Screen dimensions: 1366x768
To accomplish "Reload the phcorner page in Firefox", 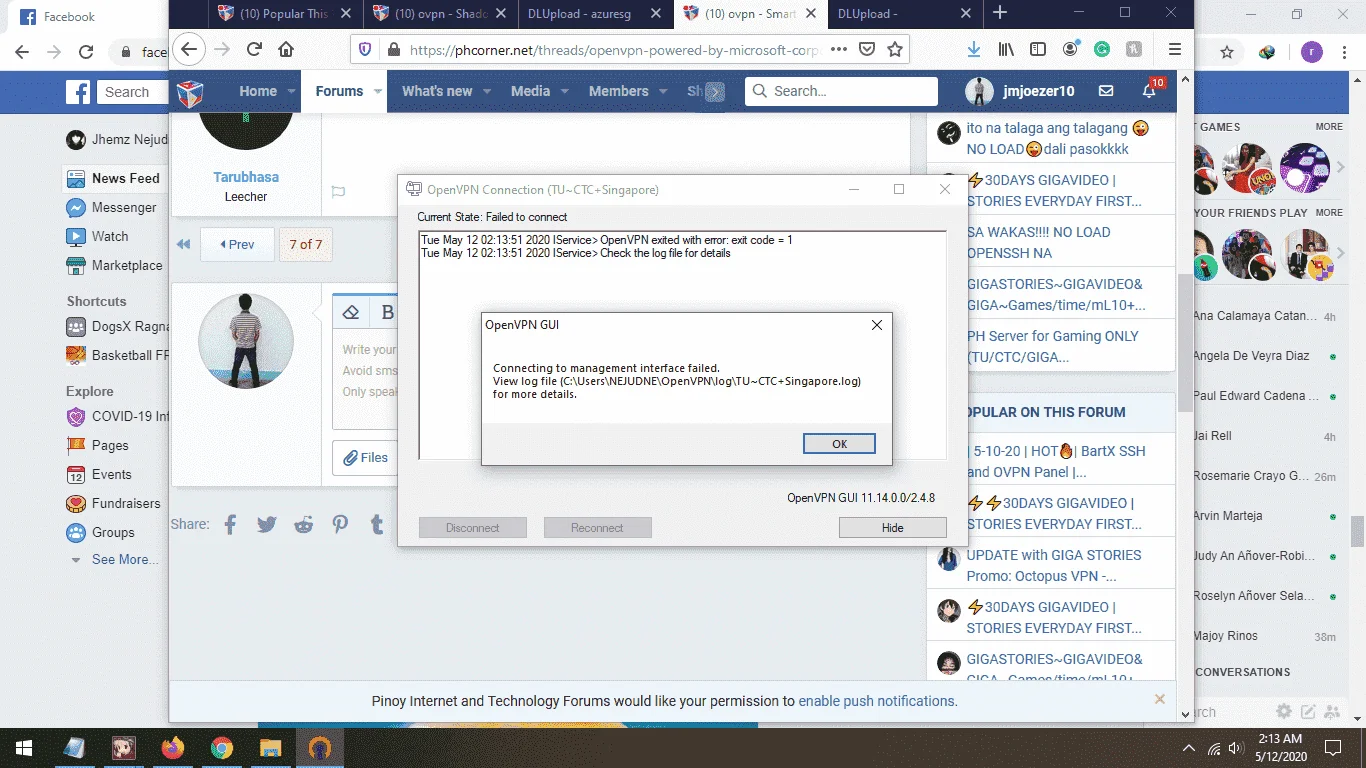I will tap(254, 49).
